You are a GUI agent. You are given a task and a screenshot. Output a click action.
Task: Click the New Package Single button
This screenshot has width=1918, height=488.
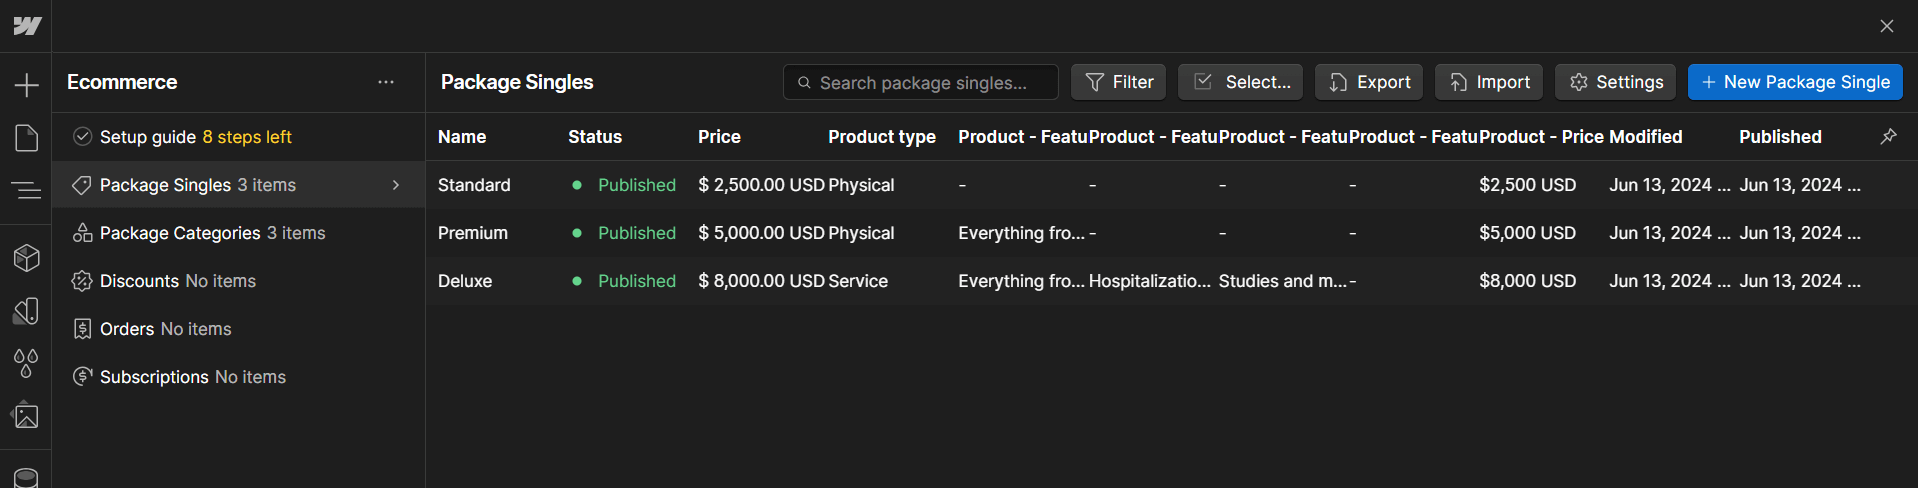pyautogui.click(x=1795, y=82)
